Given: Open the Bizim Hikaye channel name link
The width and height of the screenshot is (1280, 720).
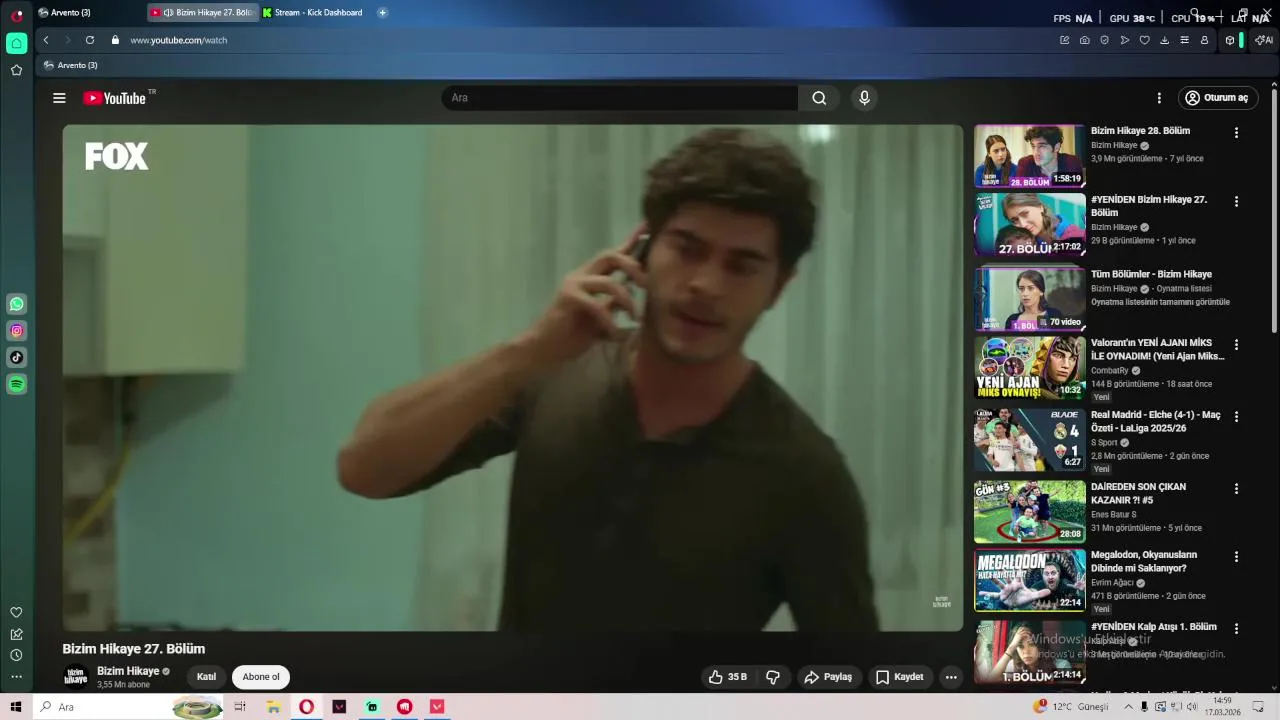Looking at the screenshot, I should 128,671.
